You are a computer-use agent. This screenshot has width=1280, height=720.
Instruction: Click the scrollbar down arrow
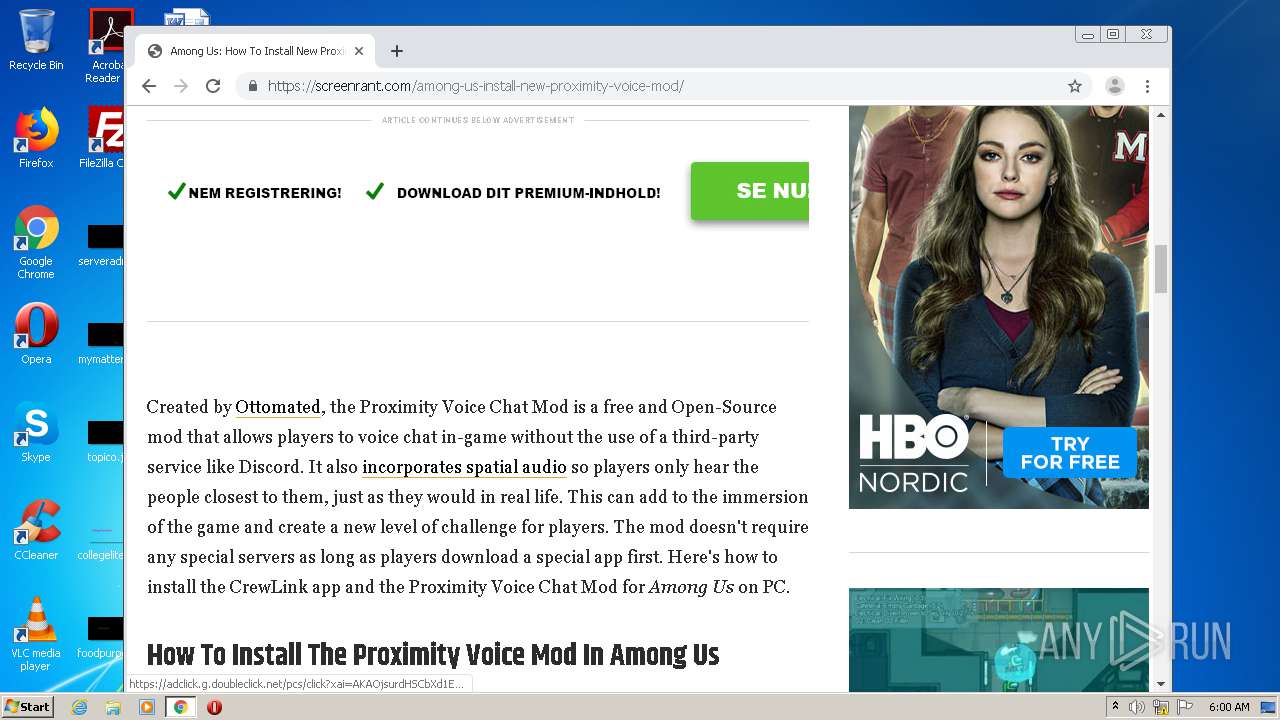(1161, 684)
